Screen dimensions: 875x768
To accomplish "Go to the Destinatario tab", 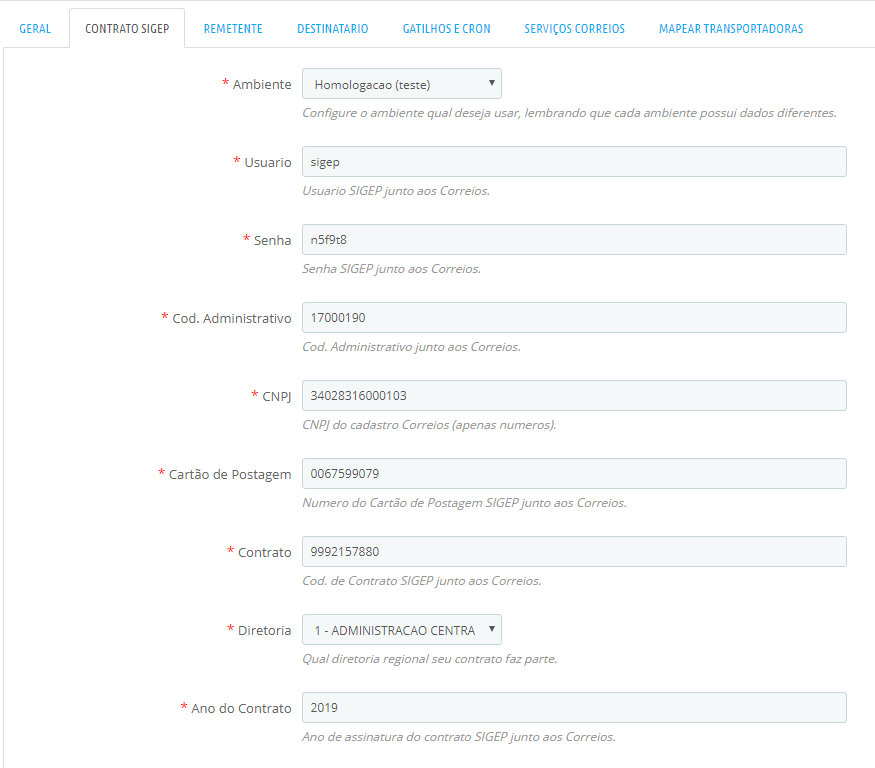I will coord(332,29).
